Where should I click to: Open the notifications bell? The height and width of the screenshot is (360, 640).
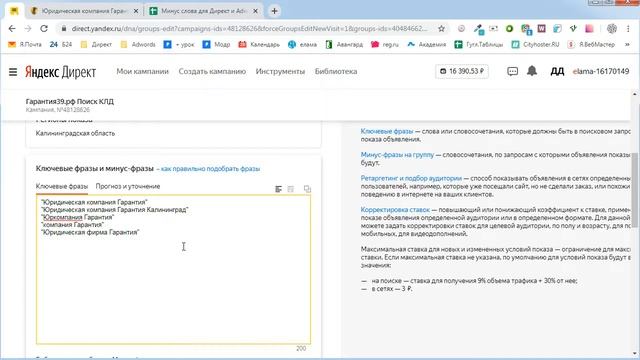532,71
